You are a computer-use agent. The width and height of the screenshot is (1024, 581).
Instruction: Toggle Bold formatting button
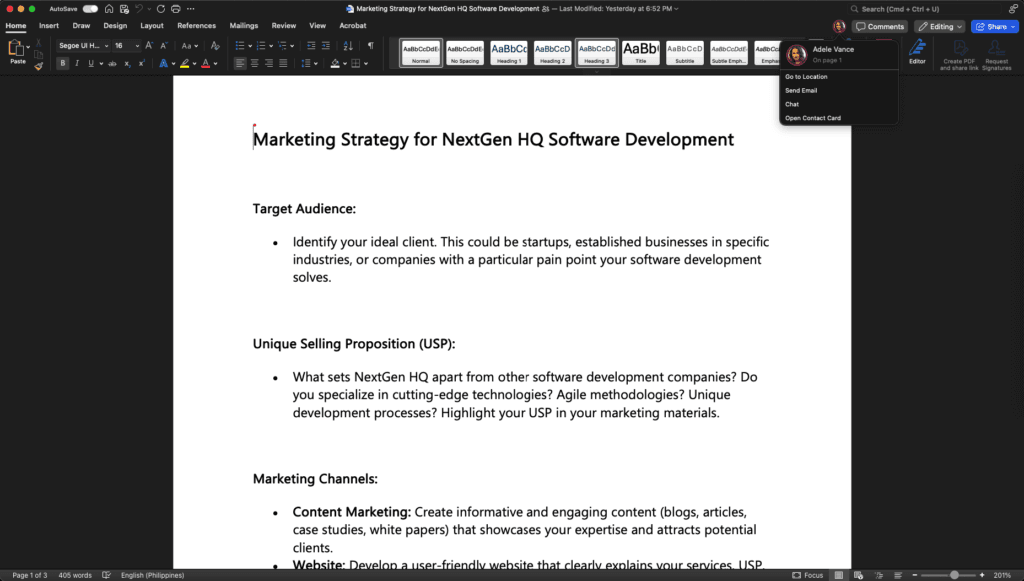point(63,63)
